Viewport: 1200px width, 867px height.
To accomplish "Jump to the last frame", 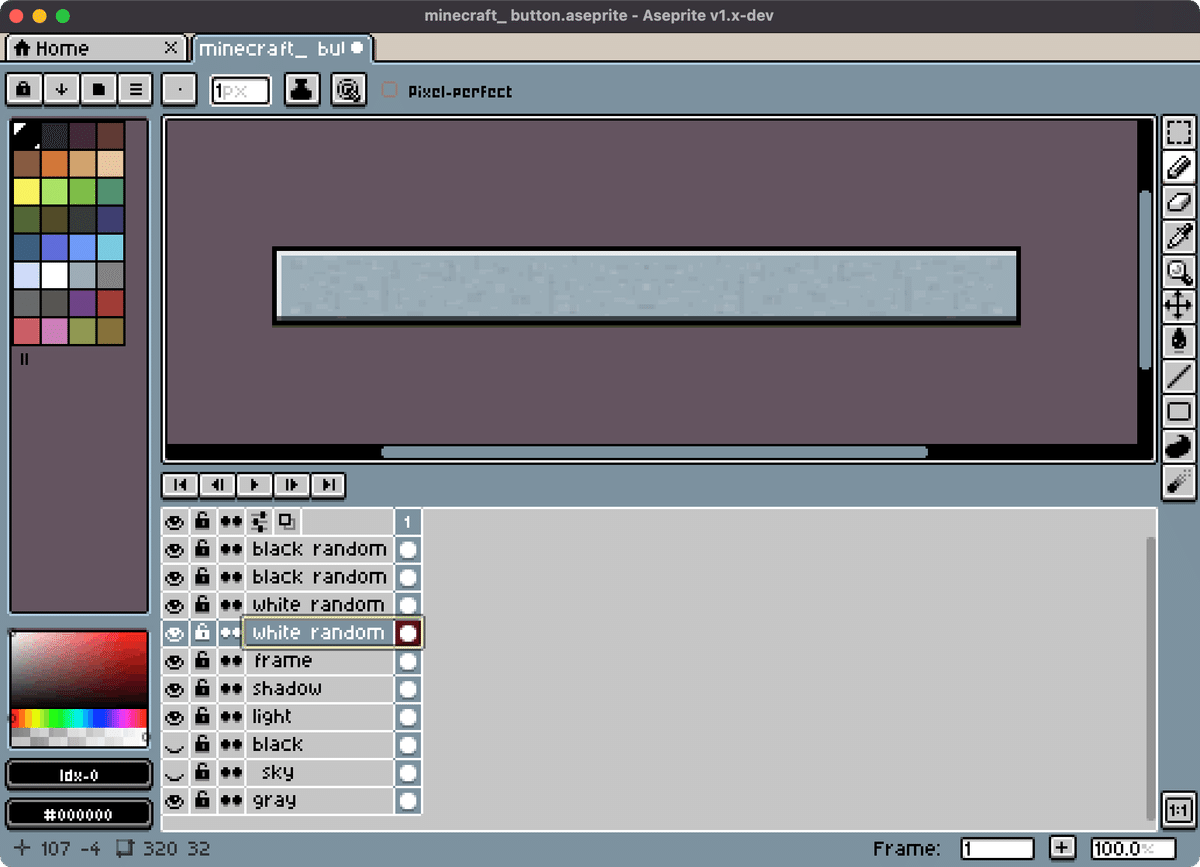I will pos(328,485).
